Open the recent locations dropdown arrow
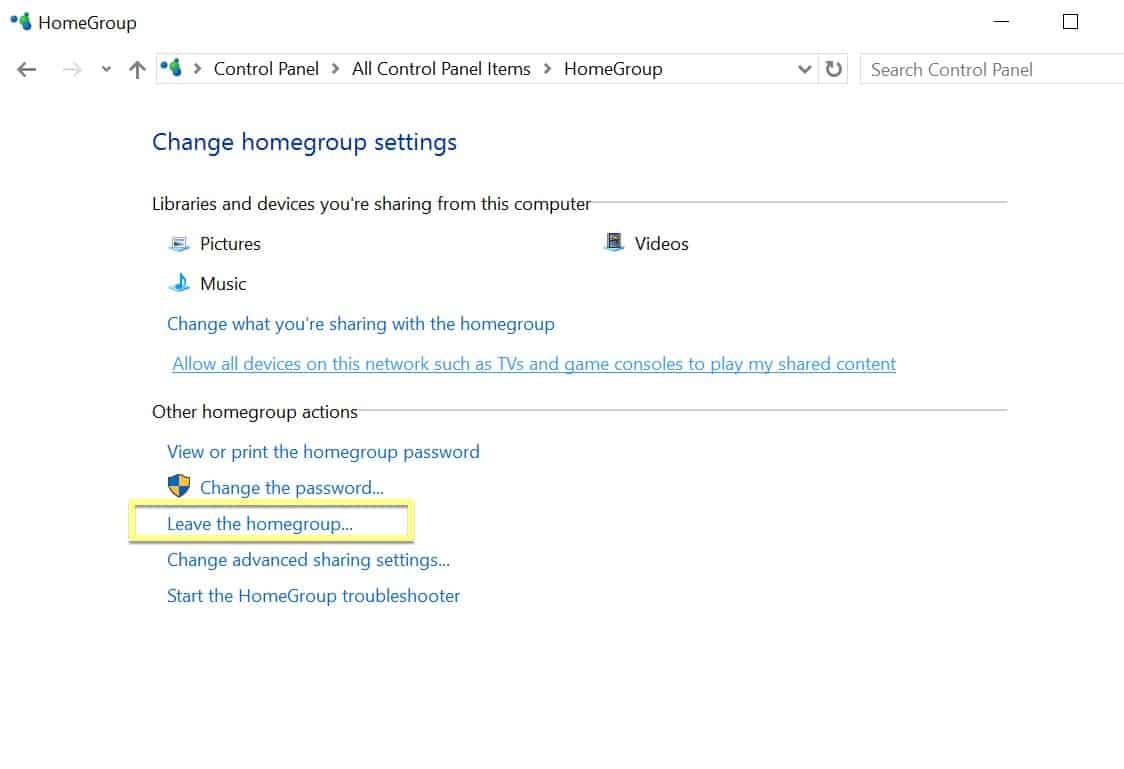Viewport: 1124px width, 769px height. 106,70
